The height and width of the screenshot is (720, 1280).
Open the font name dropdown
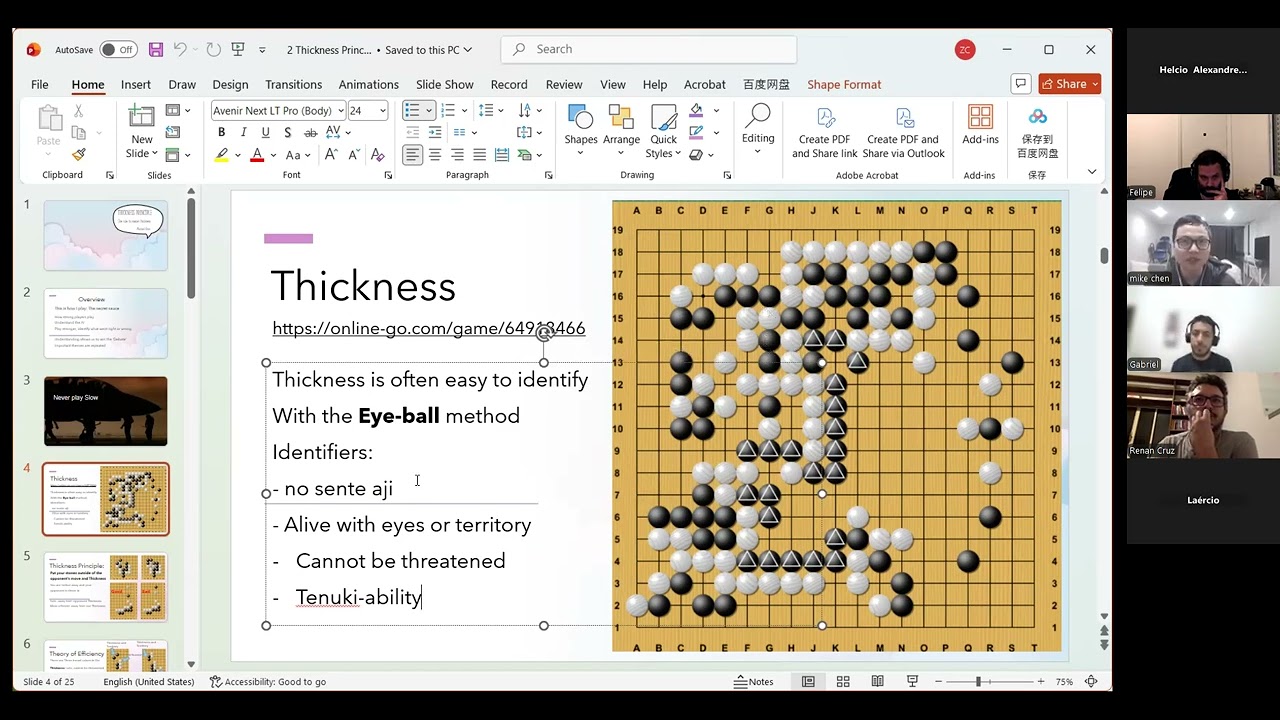point(341,110)
